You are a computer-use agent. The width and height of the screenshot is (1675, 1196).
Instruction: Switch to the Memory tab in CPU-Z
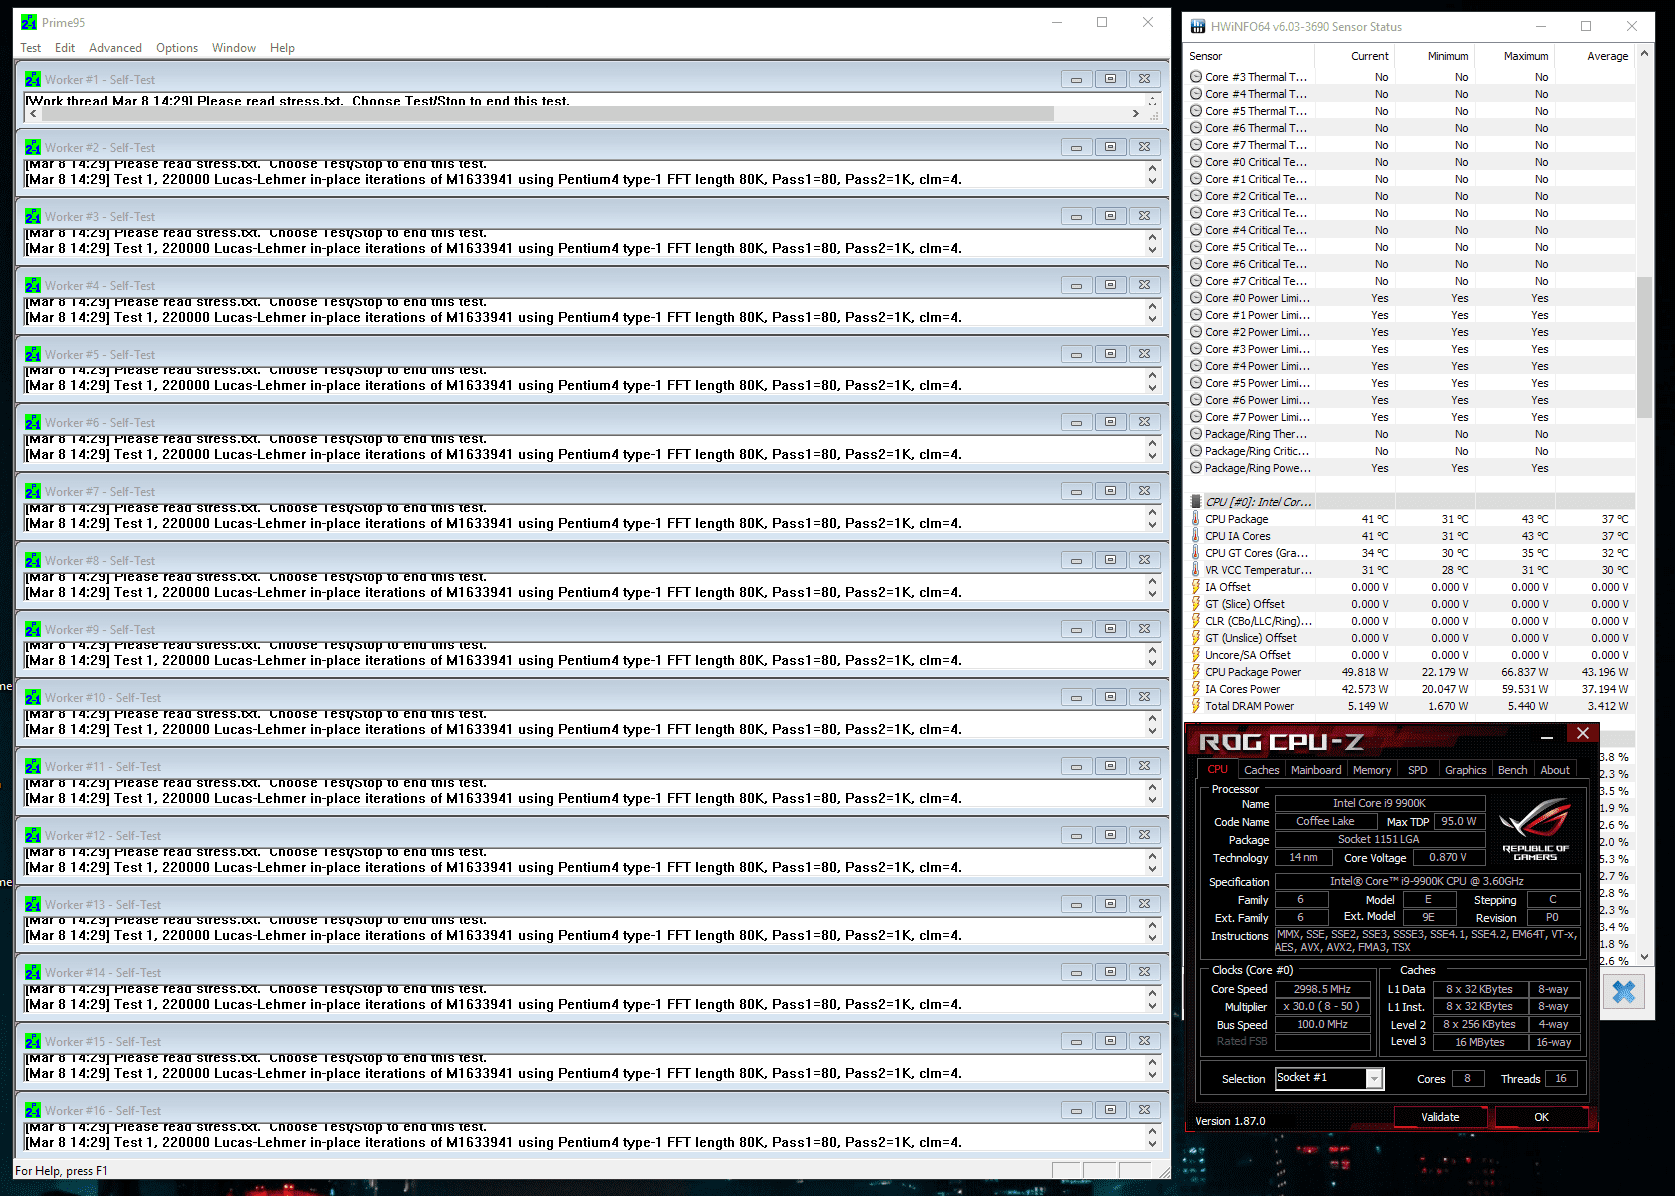tap(1372, 770)
